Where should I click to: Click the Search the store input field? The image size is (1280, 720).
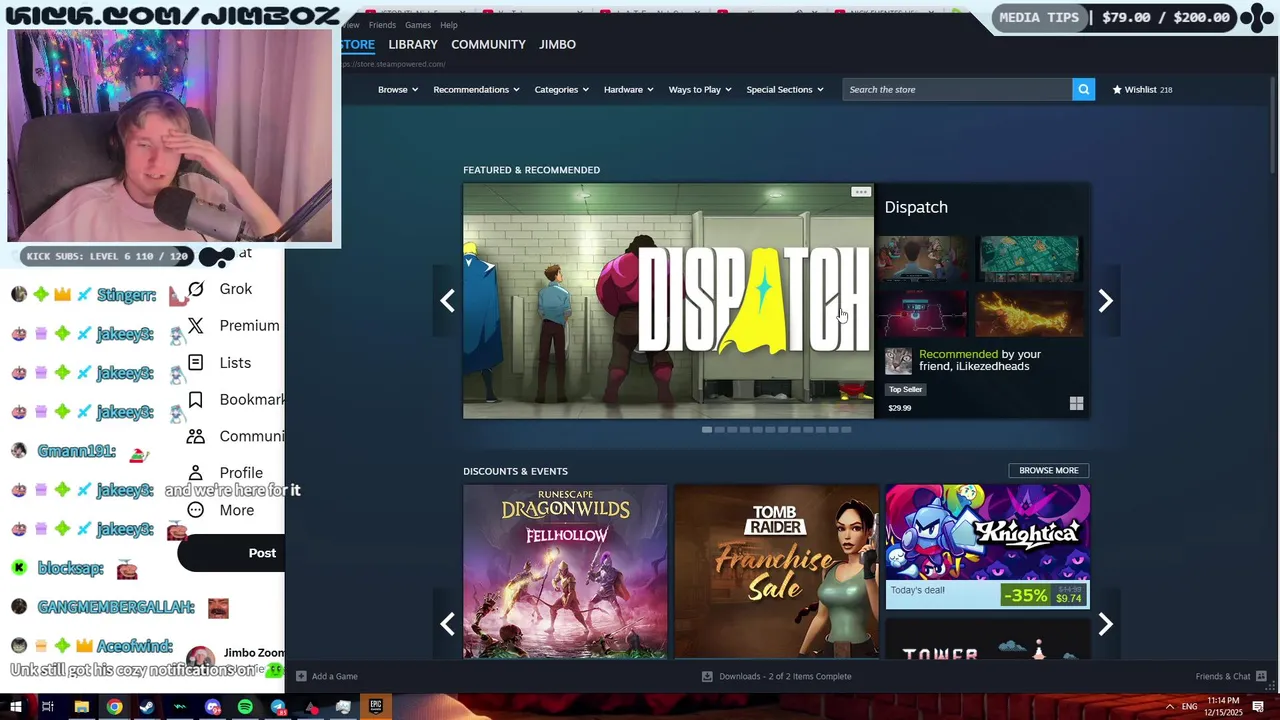pos(958,90)
